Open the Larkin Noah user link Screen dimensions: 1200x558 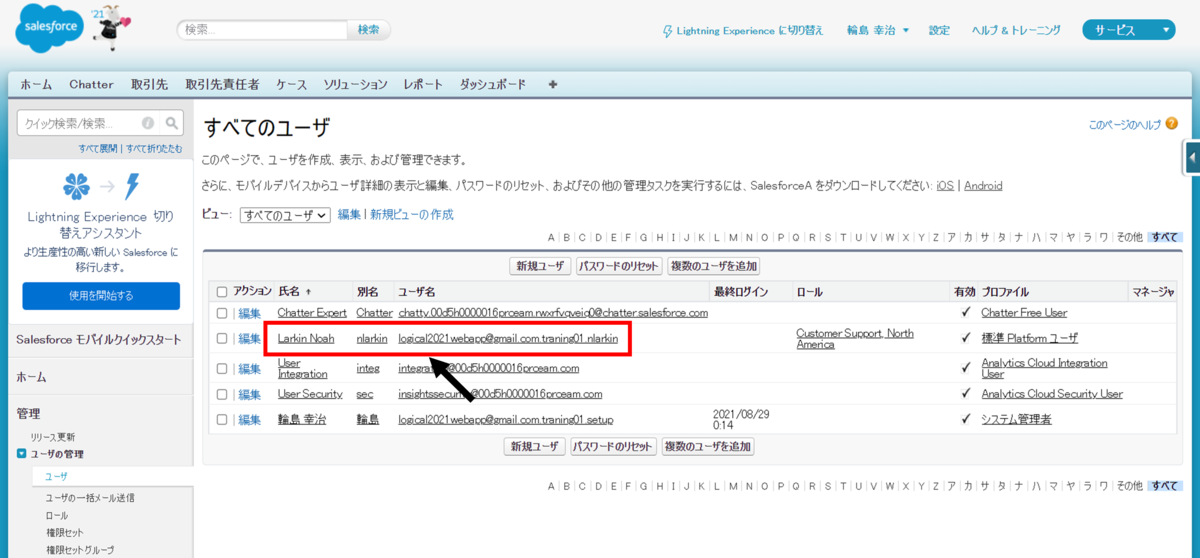tap(306, 339)
